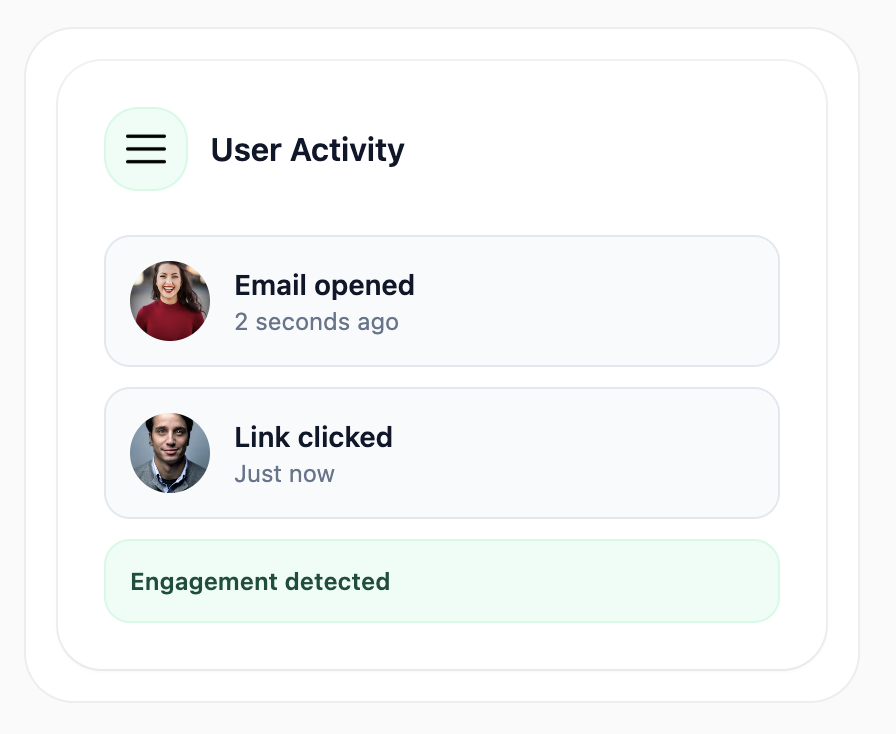The image size is (896, 734).
Task: Click the Engagement detected banner
Action: [x=441, y=580]
